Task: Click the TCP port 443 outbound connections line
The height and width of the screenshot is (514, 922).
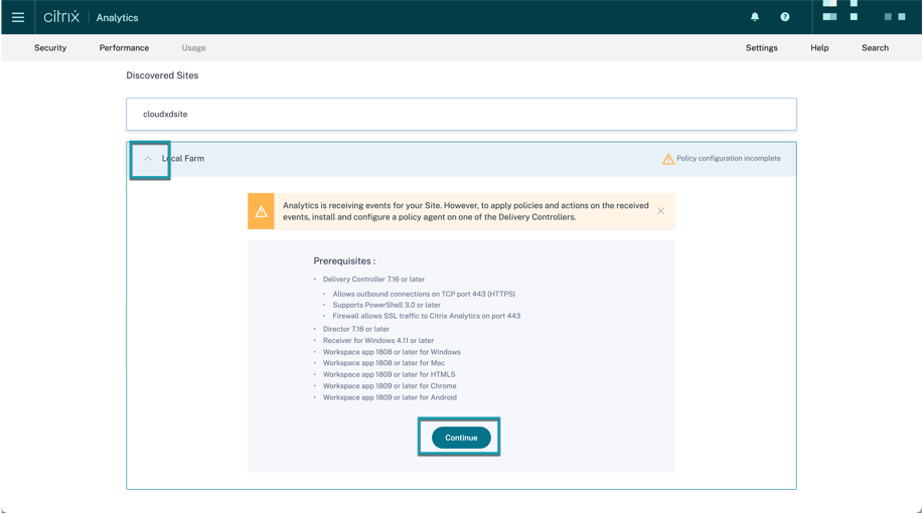Action: click(423, 294)
